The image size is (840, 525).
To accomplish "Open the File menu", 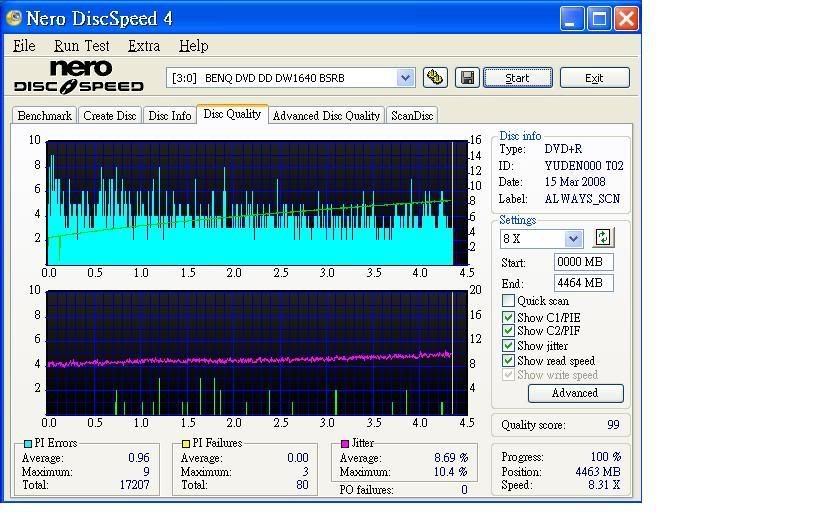I will tap(24, 46).
